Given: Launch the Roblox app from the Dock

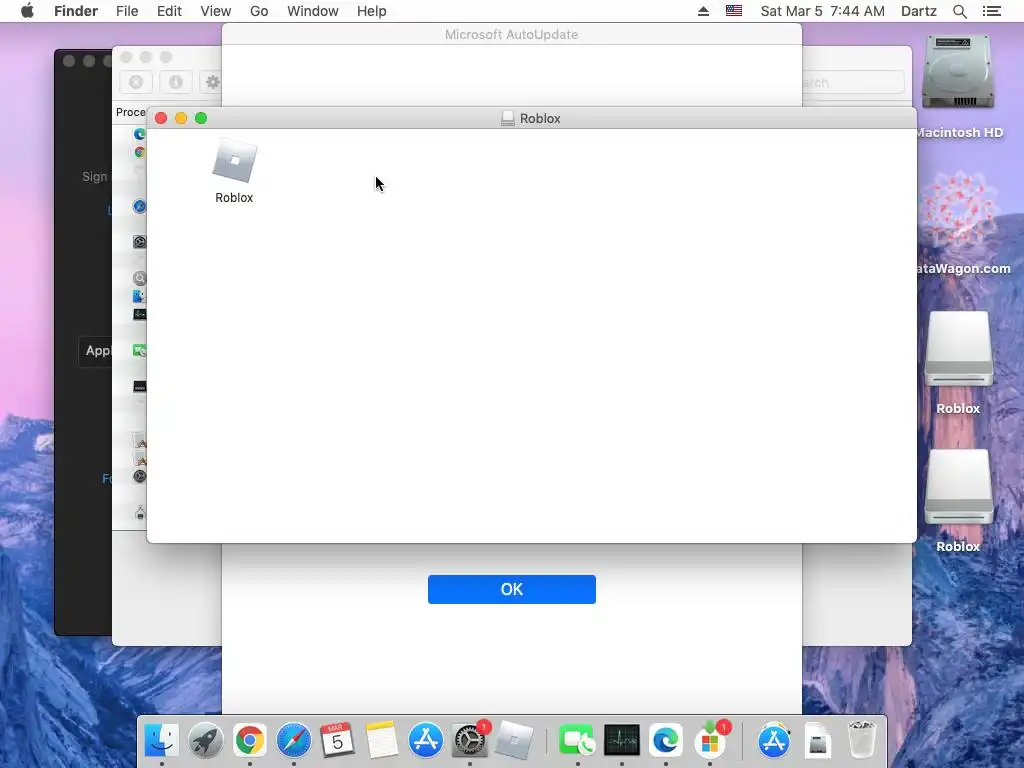Looking at the screenshot, I should pos(514,741).
